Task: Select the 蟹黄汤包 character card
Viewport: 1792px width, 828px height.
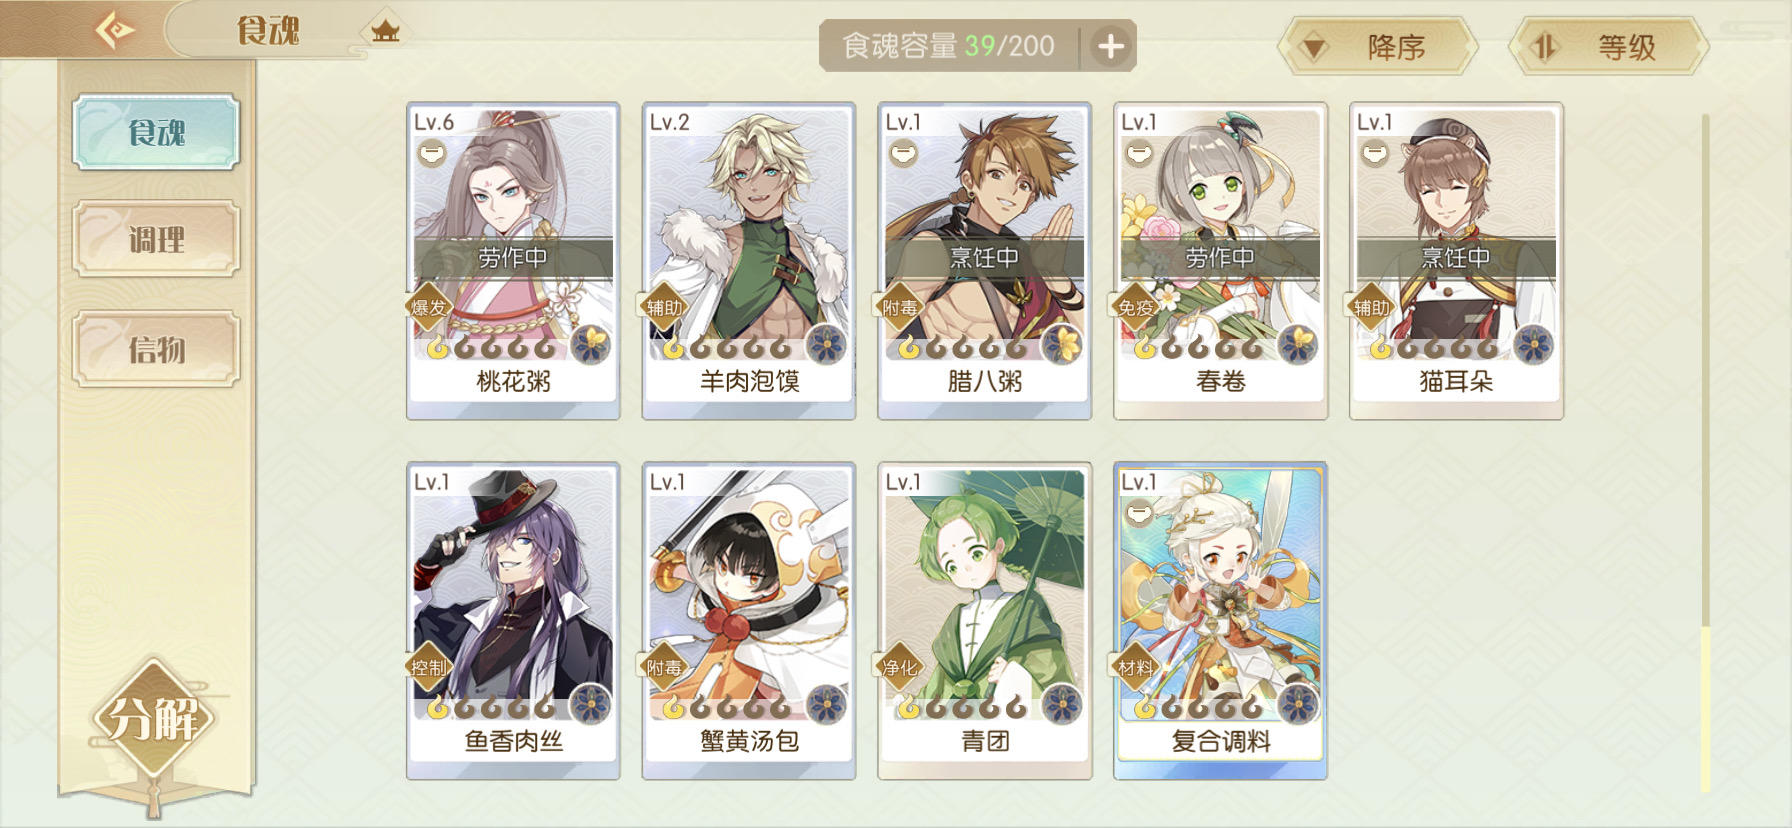Action: (749, 621)
